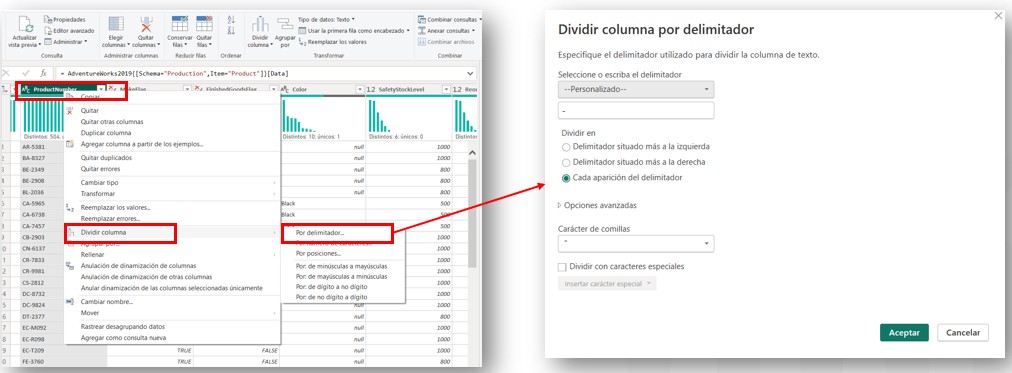Sort descending with the Z-A icon

tap(231, 30)
